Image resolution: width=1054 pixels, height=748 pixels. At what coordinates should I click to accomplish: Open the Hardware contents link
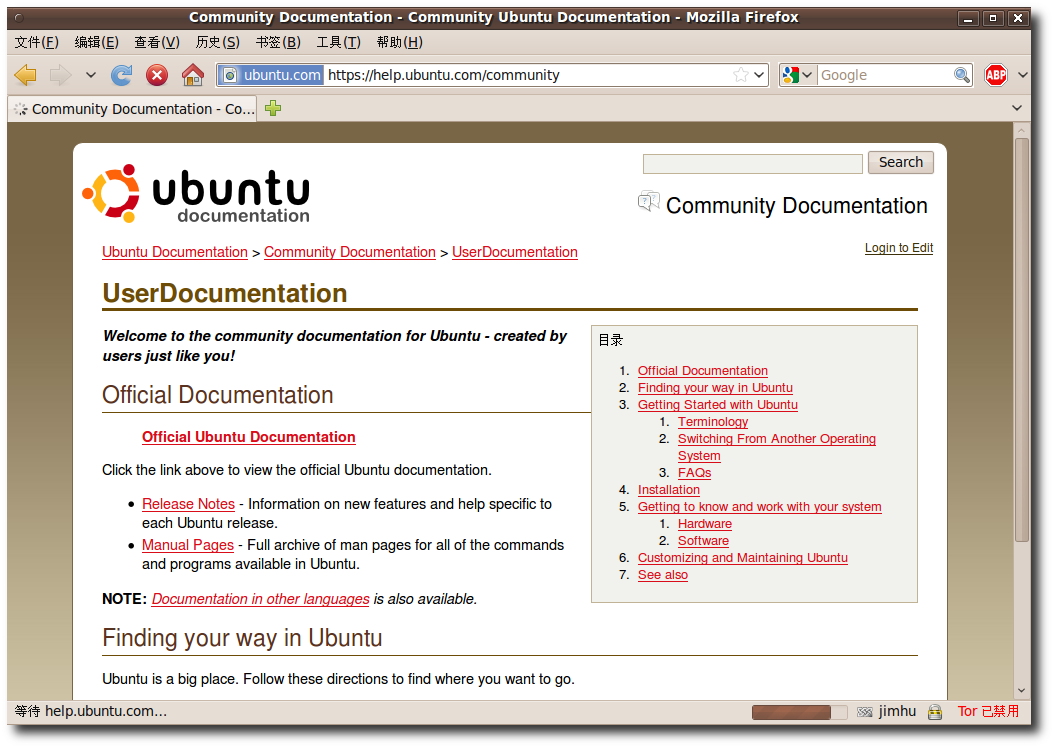(x=704, y=524)
